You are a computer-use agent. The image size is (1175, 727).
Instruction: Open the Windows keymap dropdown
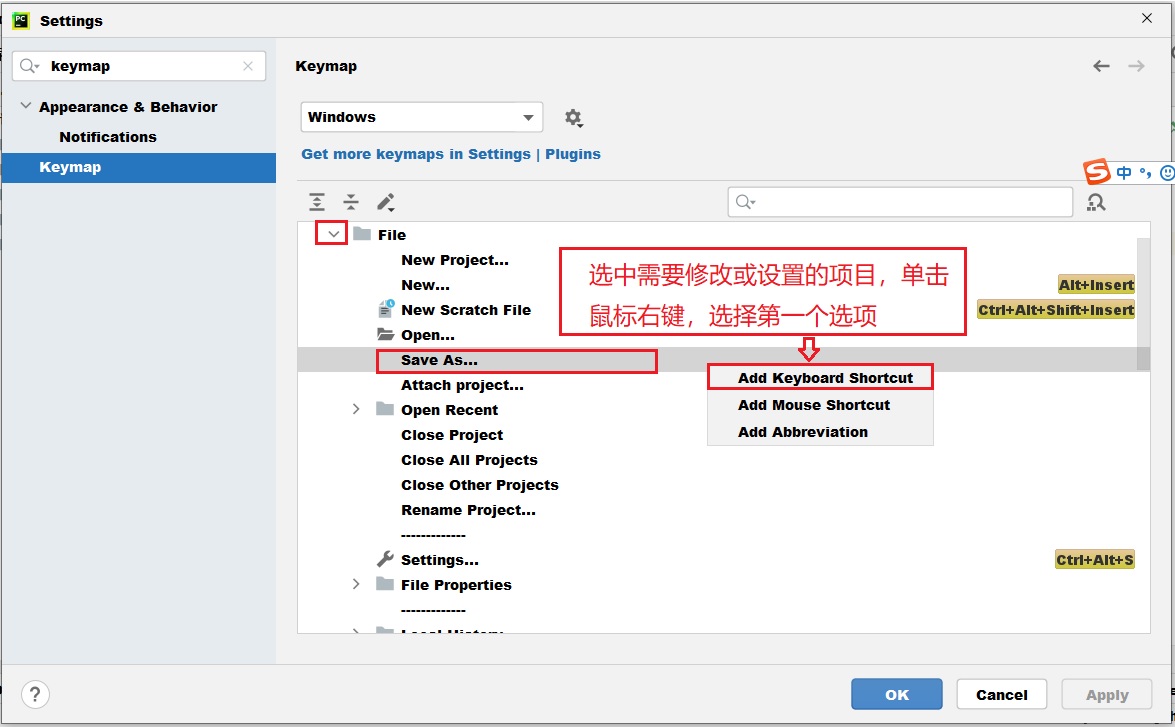tap(421, 117)
